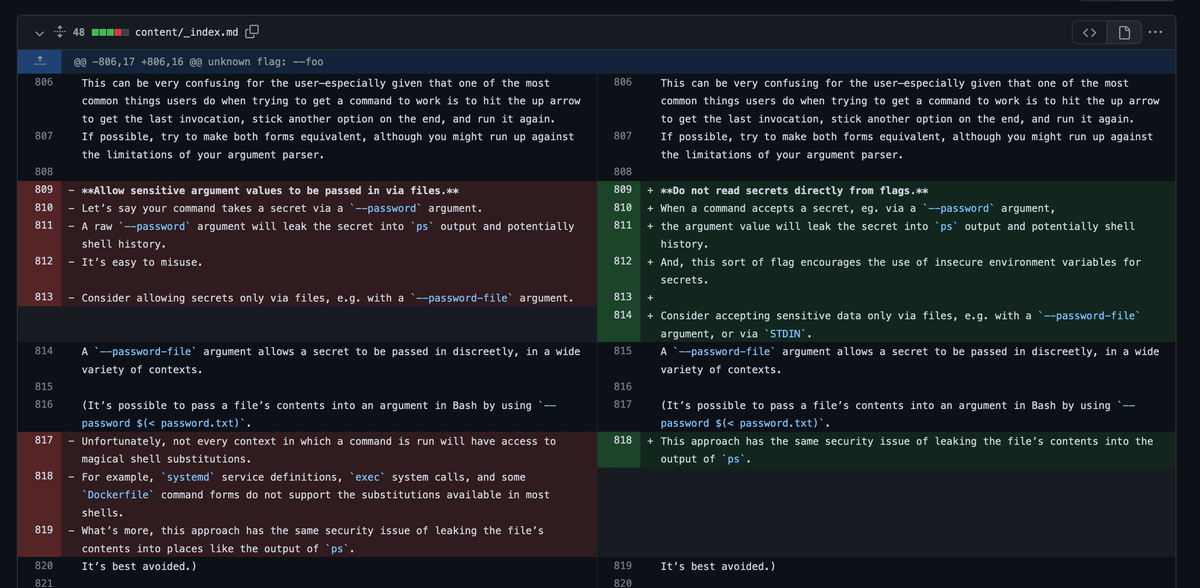Viewport: 1200px width, 588px height.
Task: Select deleted line number 809 on left
Action: pos(43,190)
